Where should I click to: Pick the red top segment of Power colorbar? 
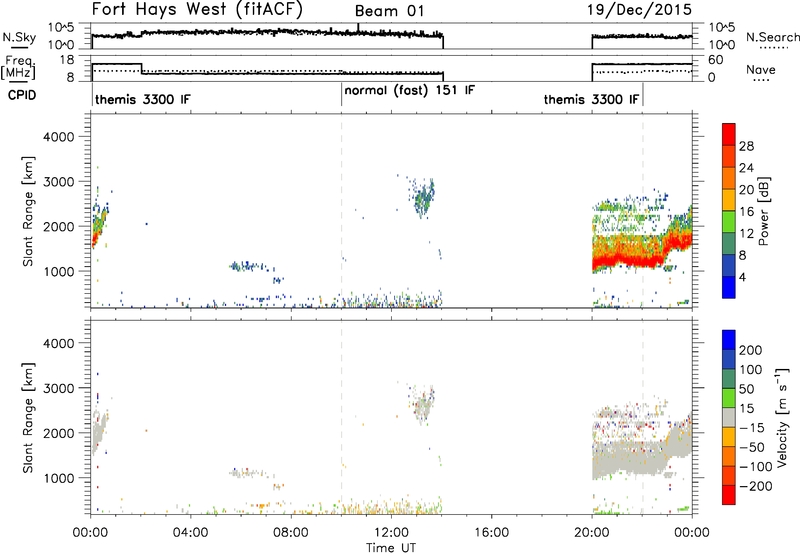pyautogui.click(x=729, y=134)
